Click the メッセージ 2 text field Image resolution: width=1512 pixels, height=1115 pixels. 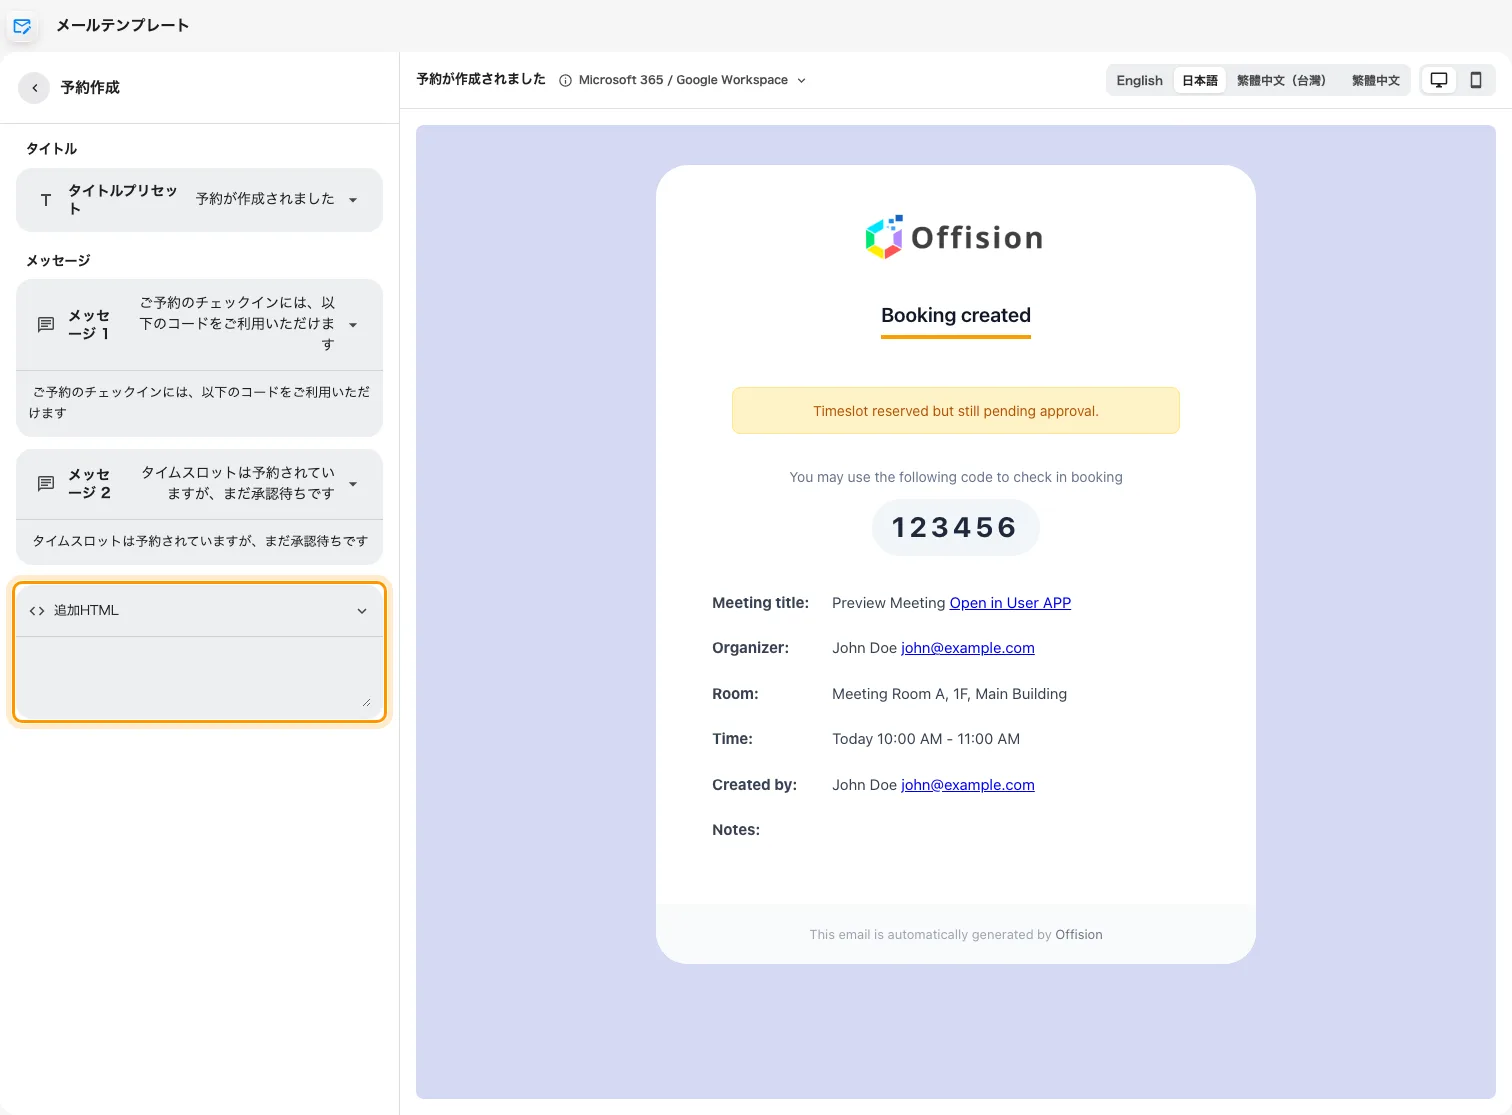[200, 541]
